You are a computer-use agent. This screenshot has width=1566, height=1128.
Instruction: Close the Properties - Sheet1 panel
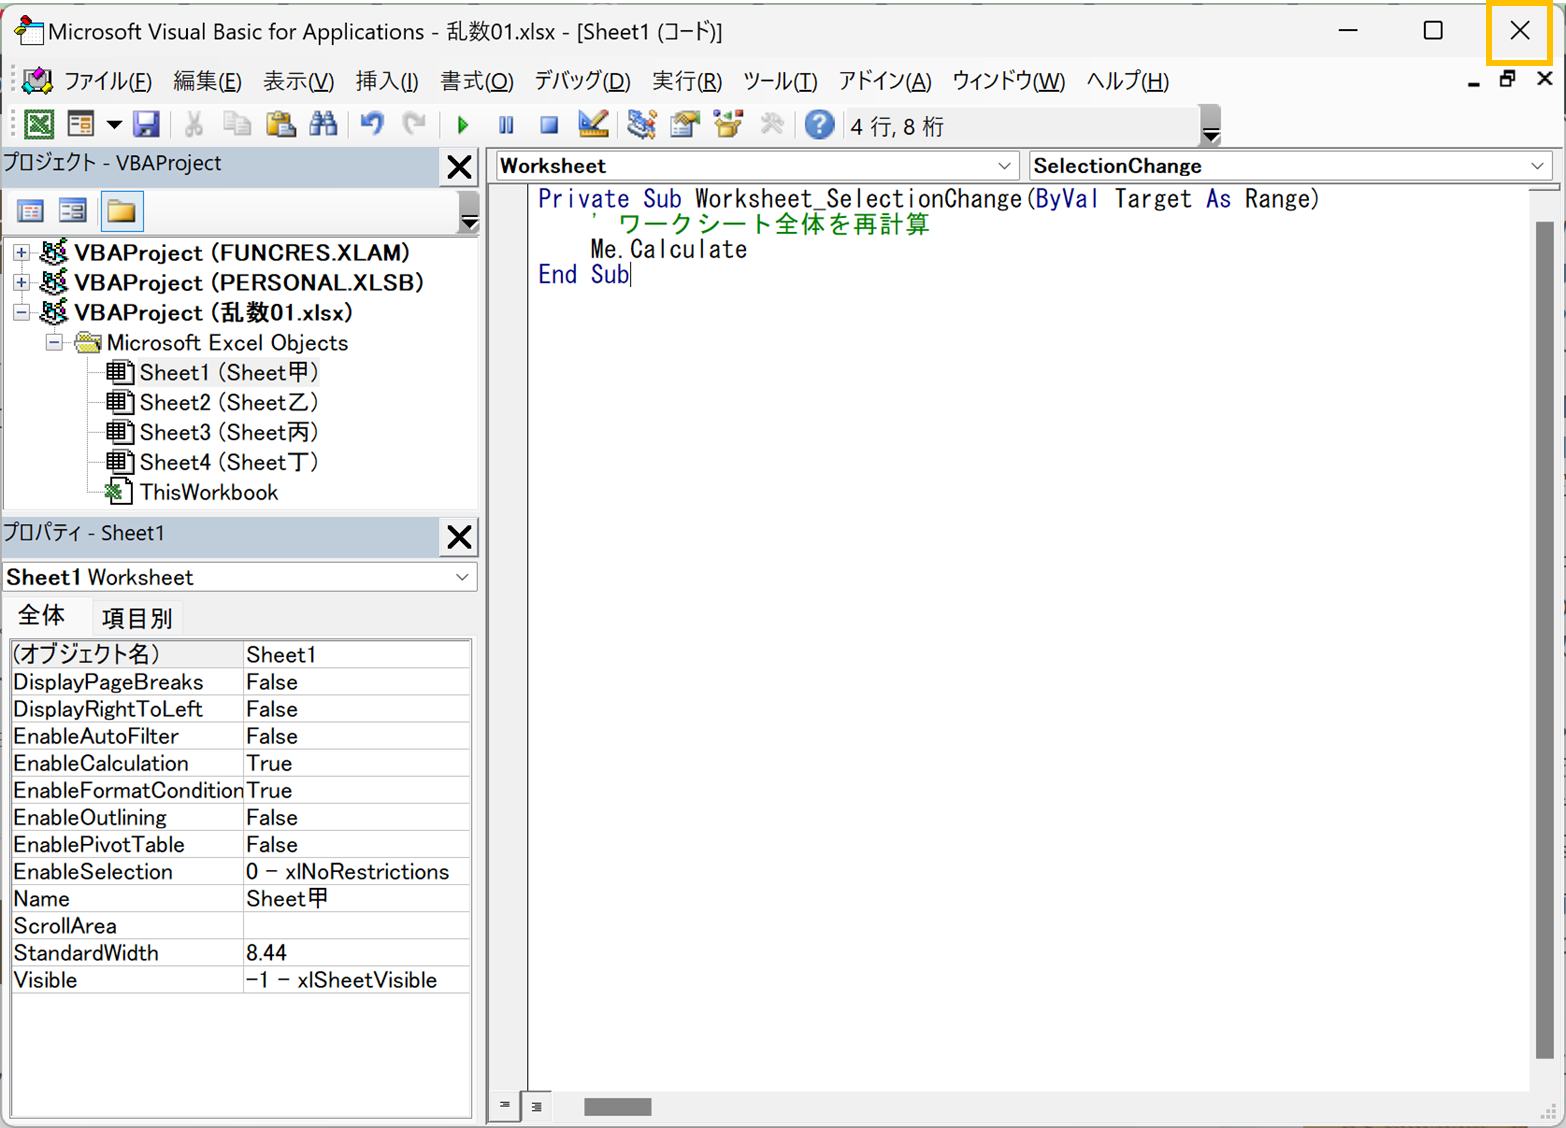(459, 537)
